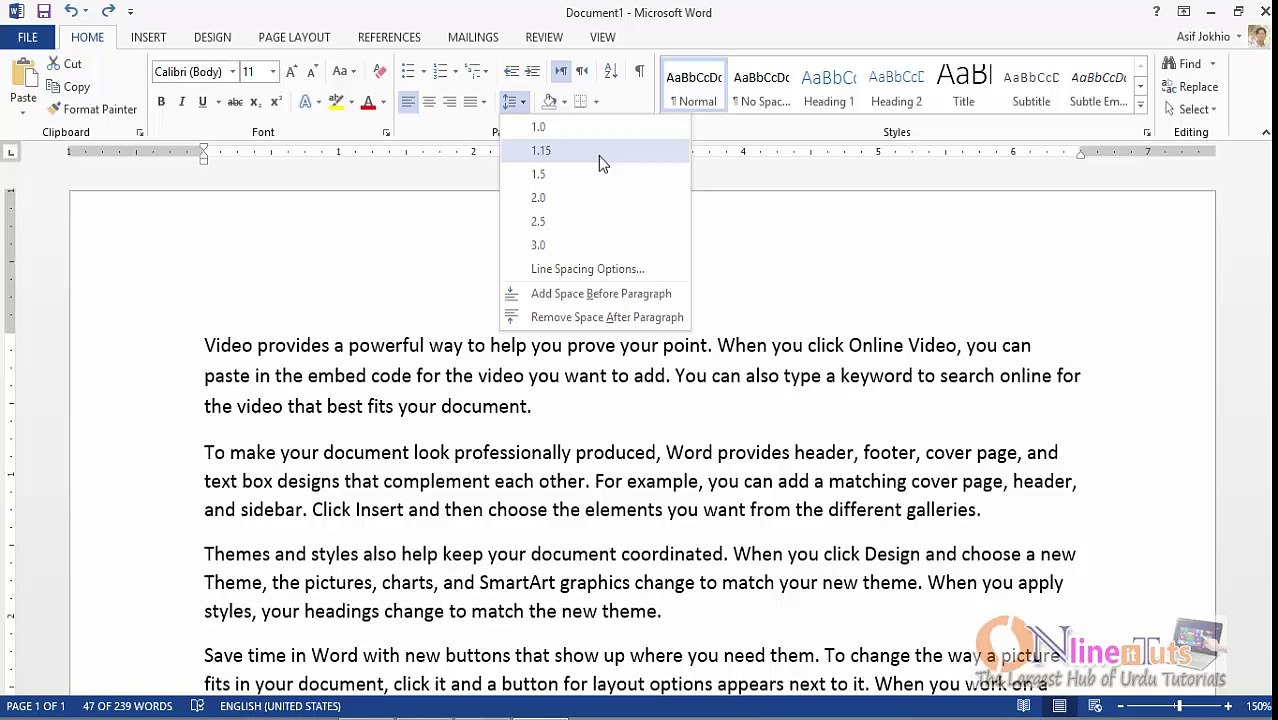Image resolution: width=1278 pixels, height=720 pixels.
Task: Decrease paragraph indent
Action: coord(511,72)
